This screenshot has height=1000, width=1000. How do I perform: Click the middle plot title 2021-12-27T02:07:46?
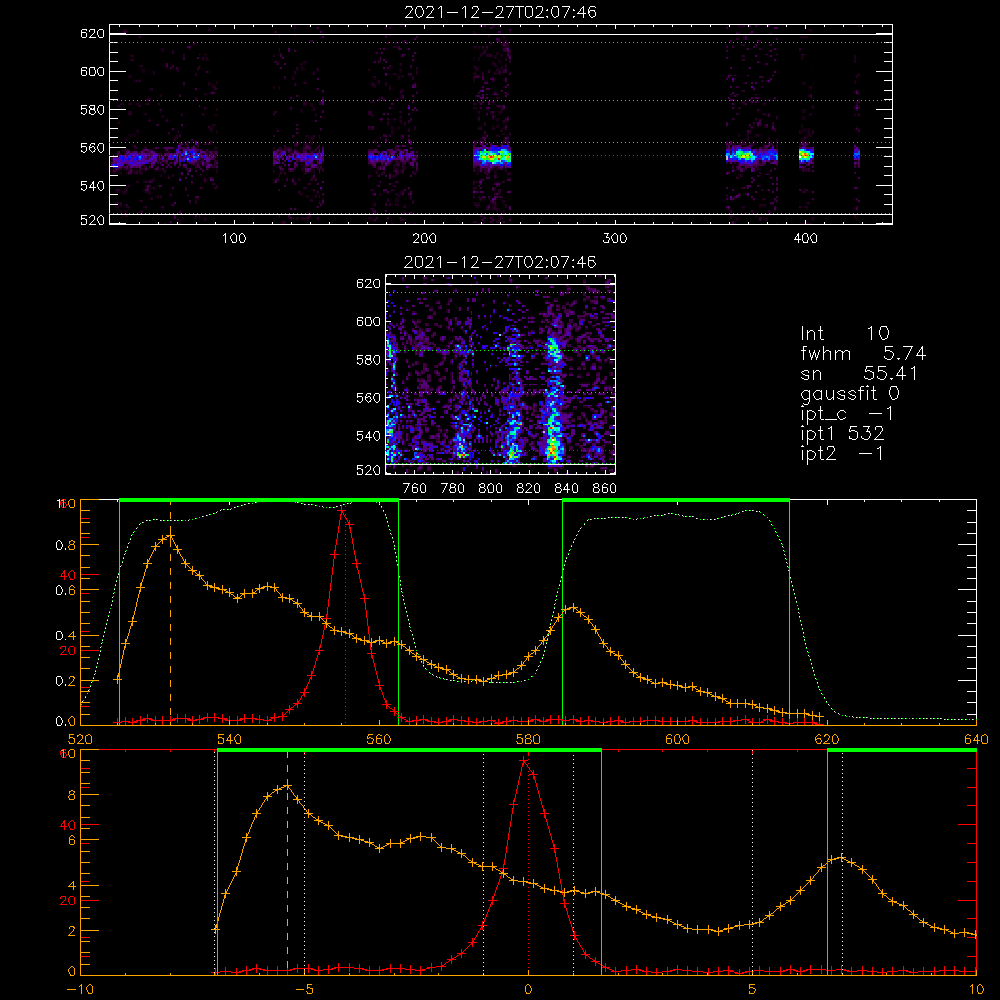coord(500,262)
